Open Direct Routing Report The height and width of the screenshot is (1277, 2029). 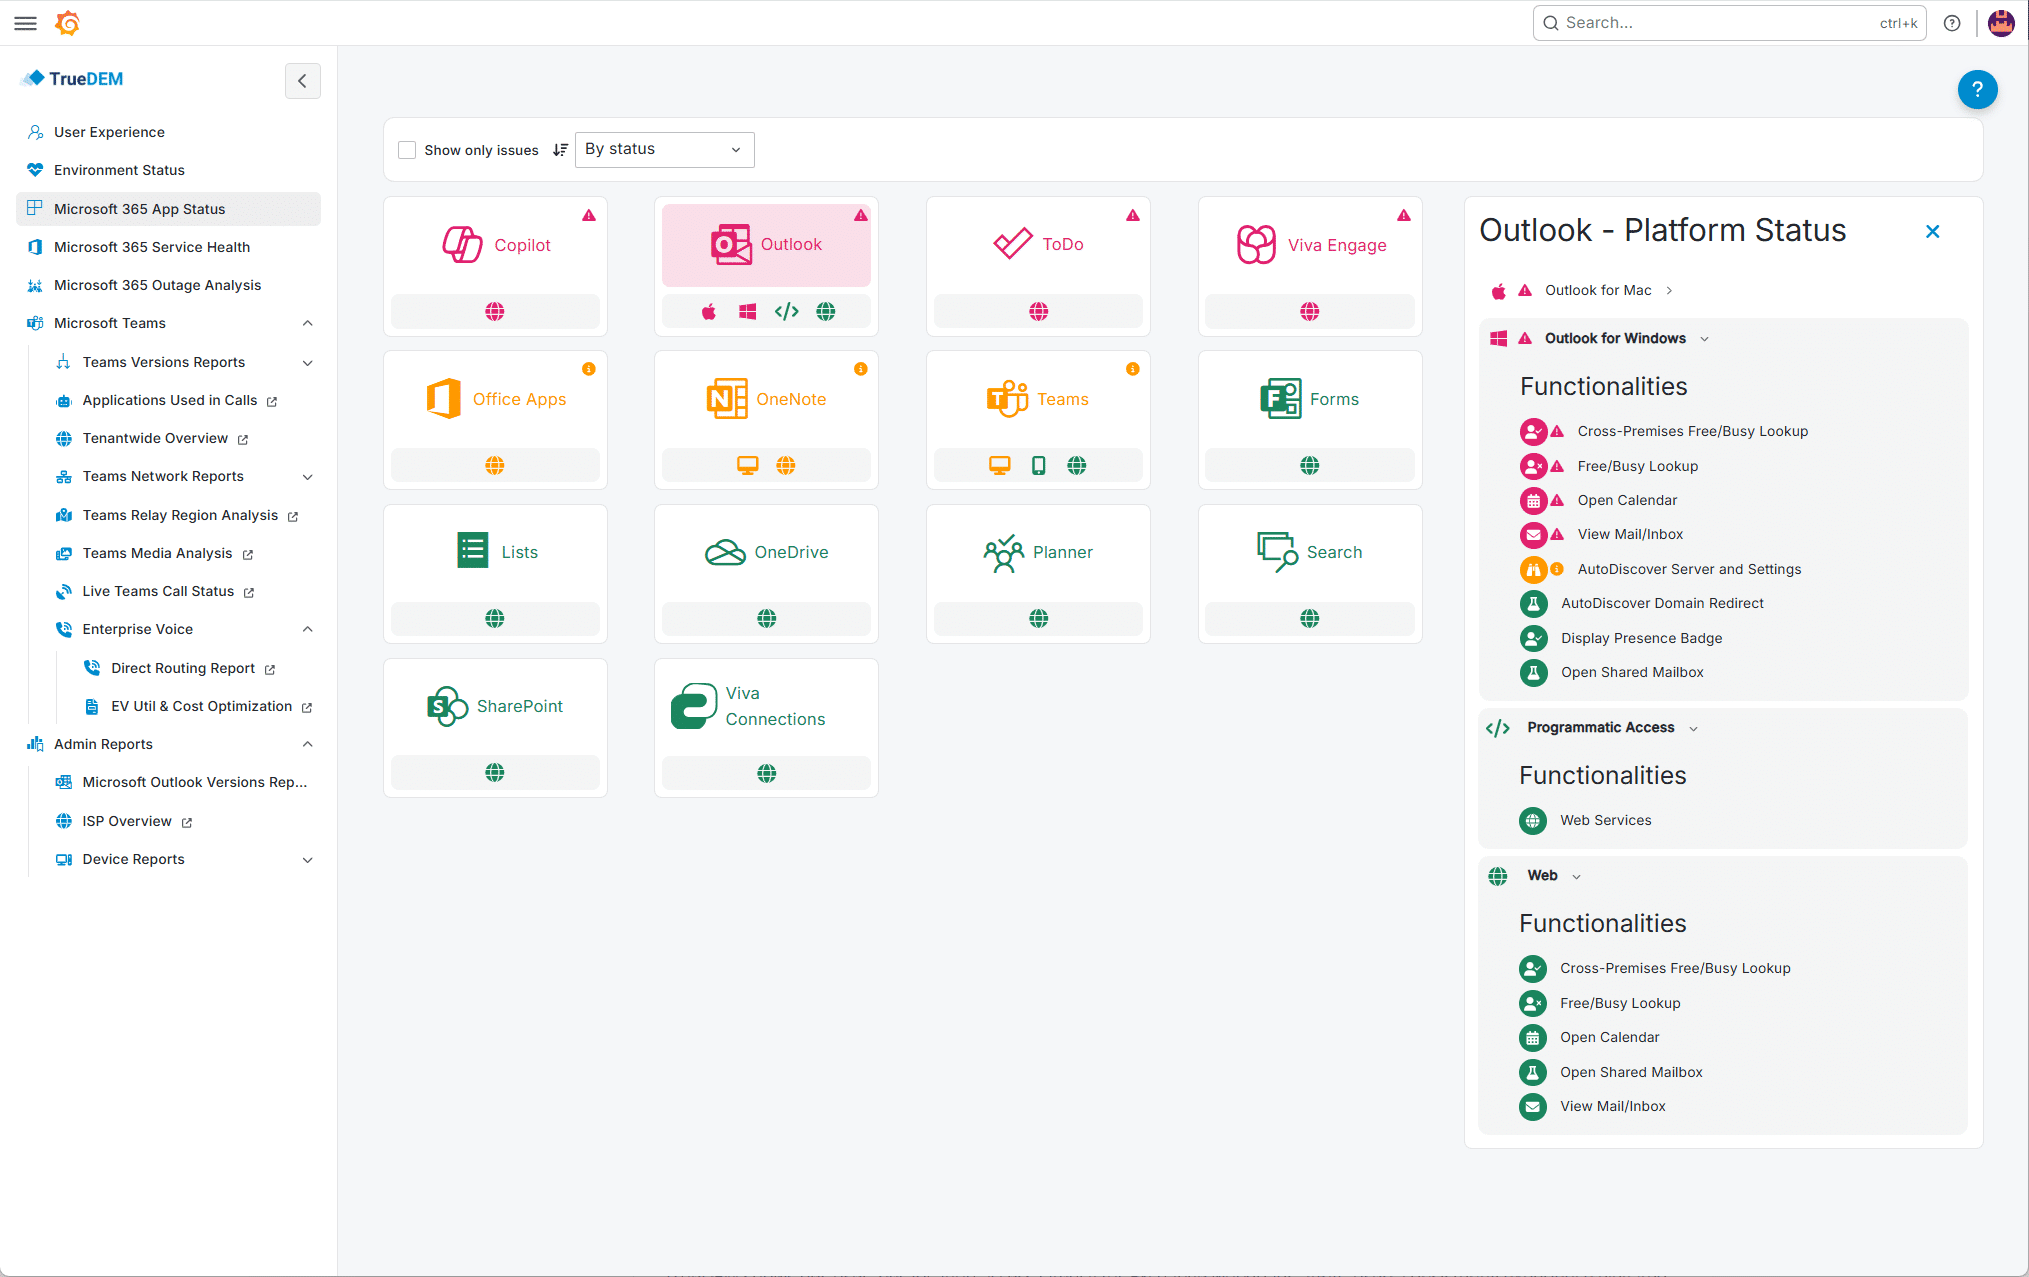point(183,668)
